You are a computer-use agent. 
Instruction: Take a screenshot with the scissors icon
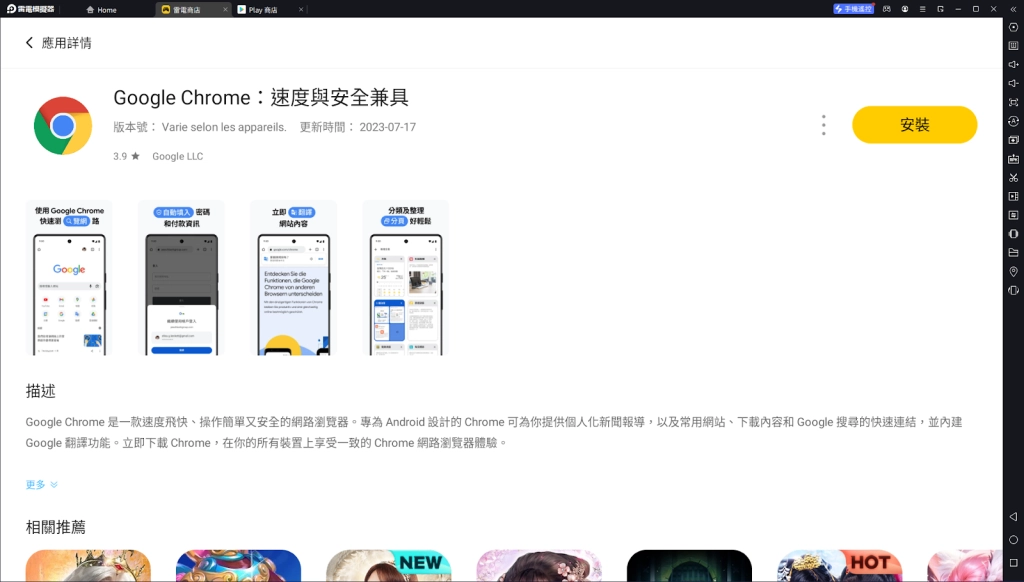[x=1014, y=178]
